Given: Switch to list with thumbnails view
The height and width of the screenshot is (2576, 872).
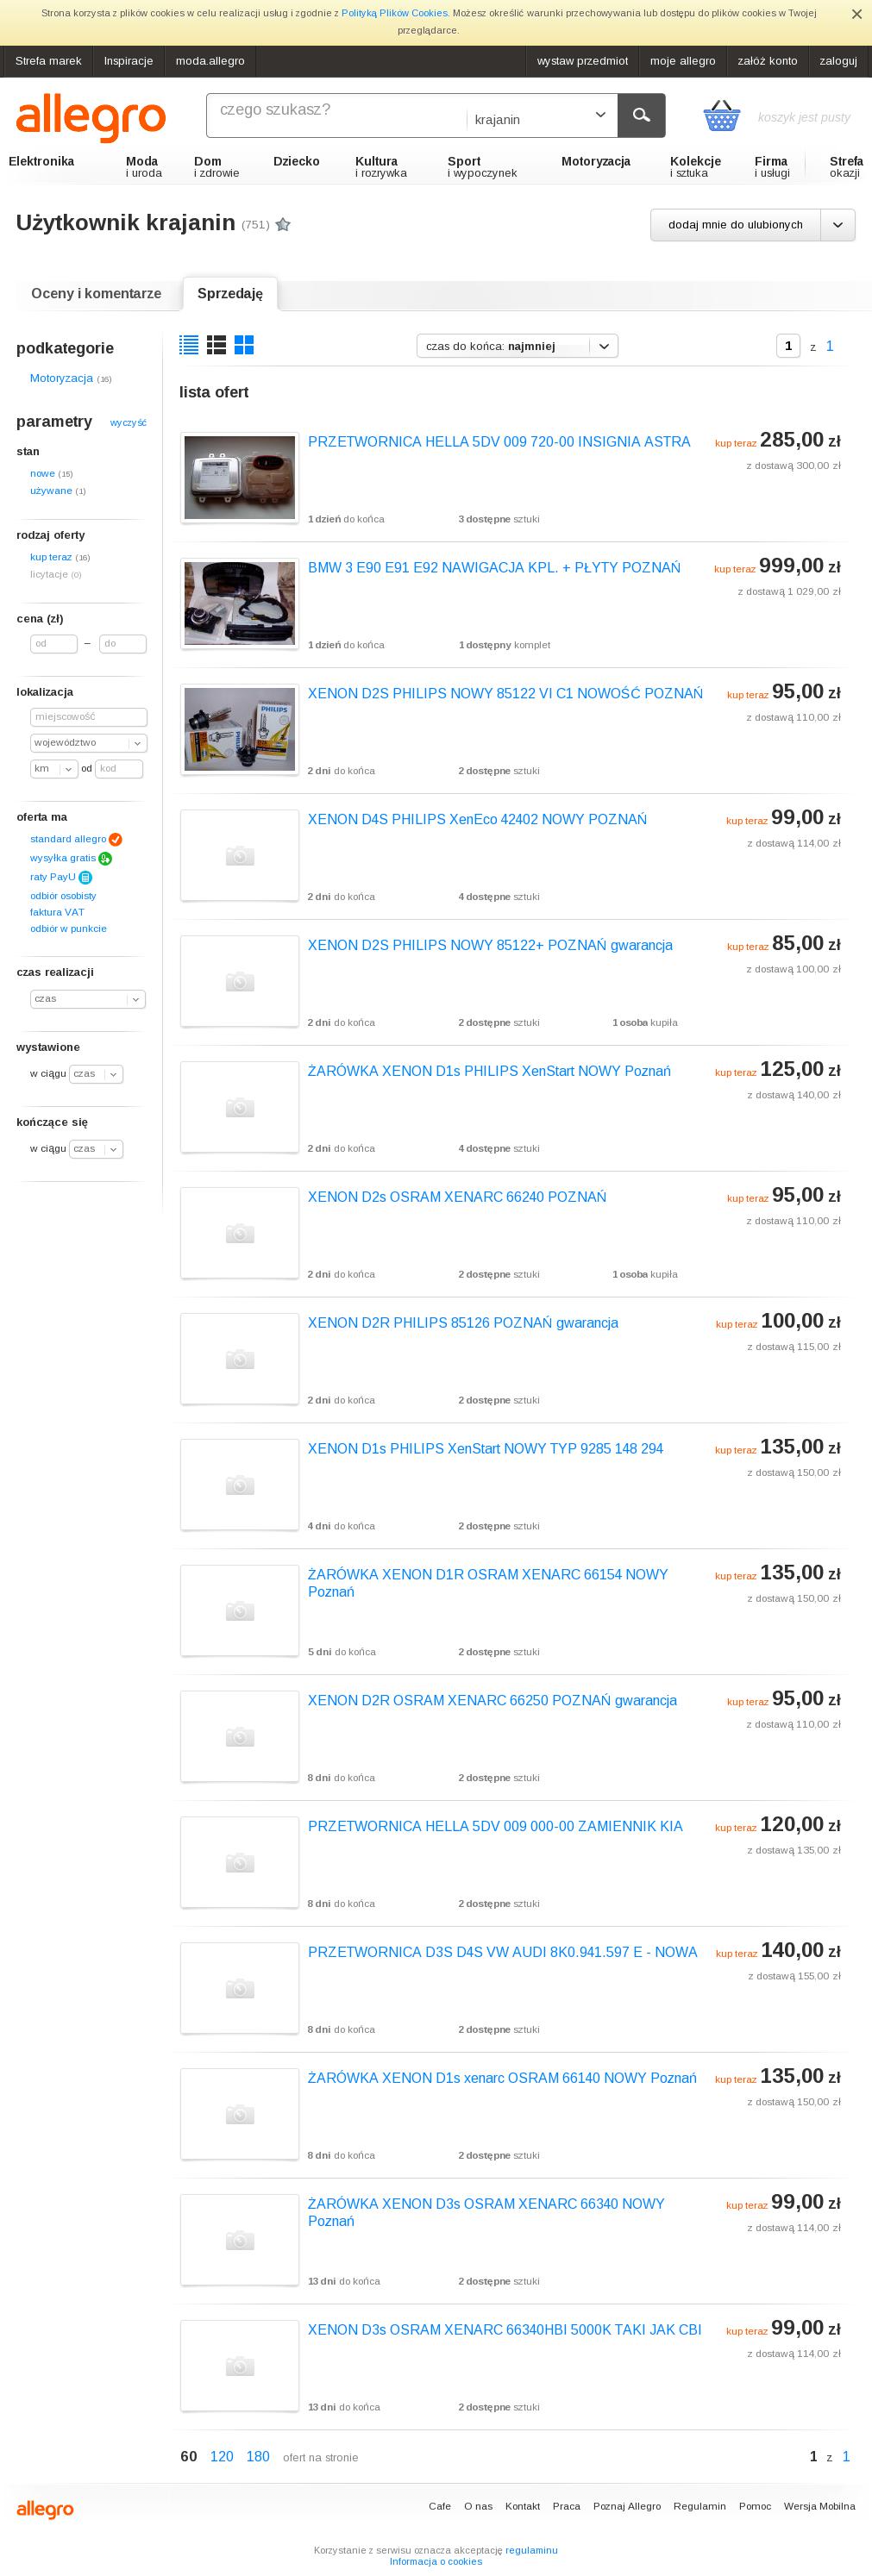Looking at the screenshot, I should tap(216, 345).
